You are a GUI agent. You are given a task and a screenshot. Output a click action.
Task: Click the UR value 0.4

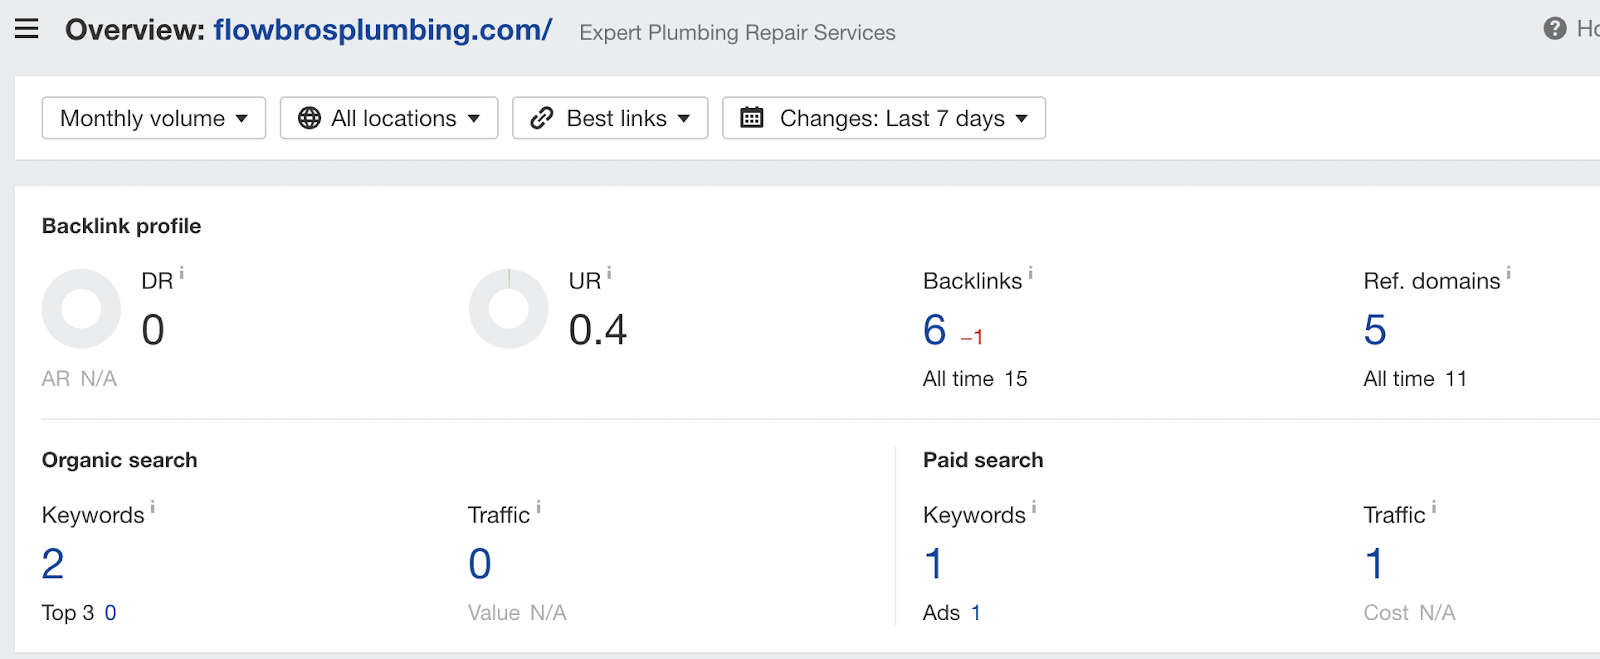(598, 330)
